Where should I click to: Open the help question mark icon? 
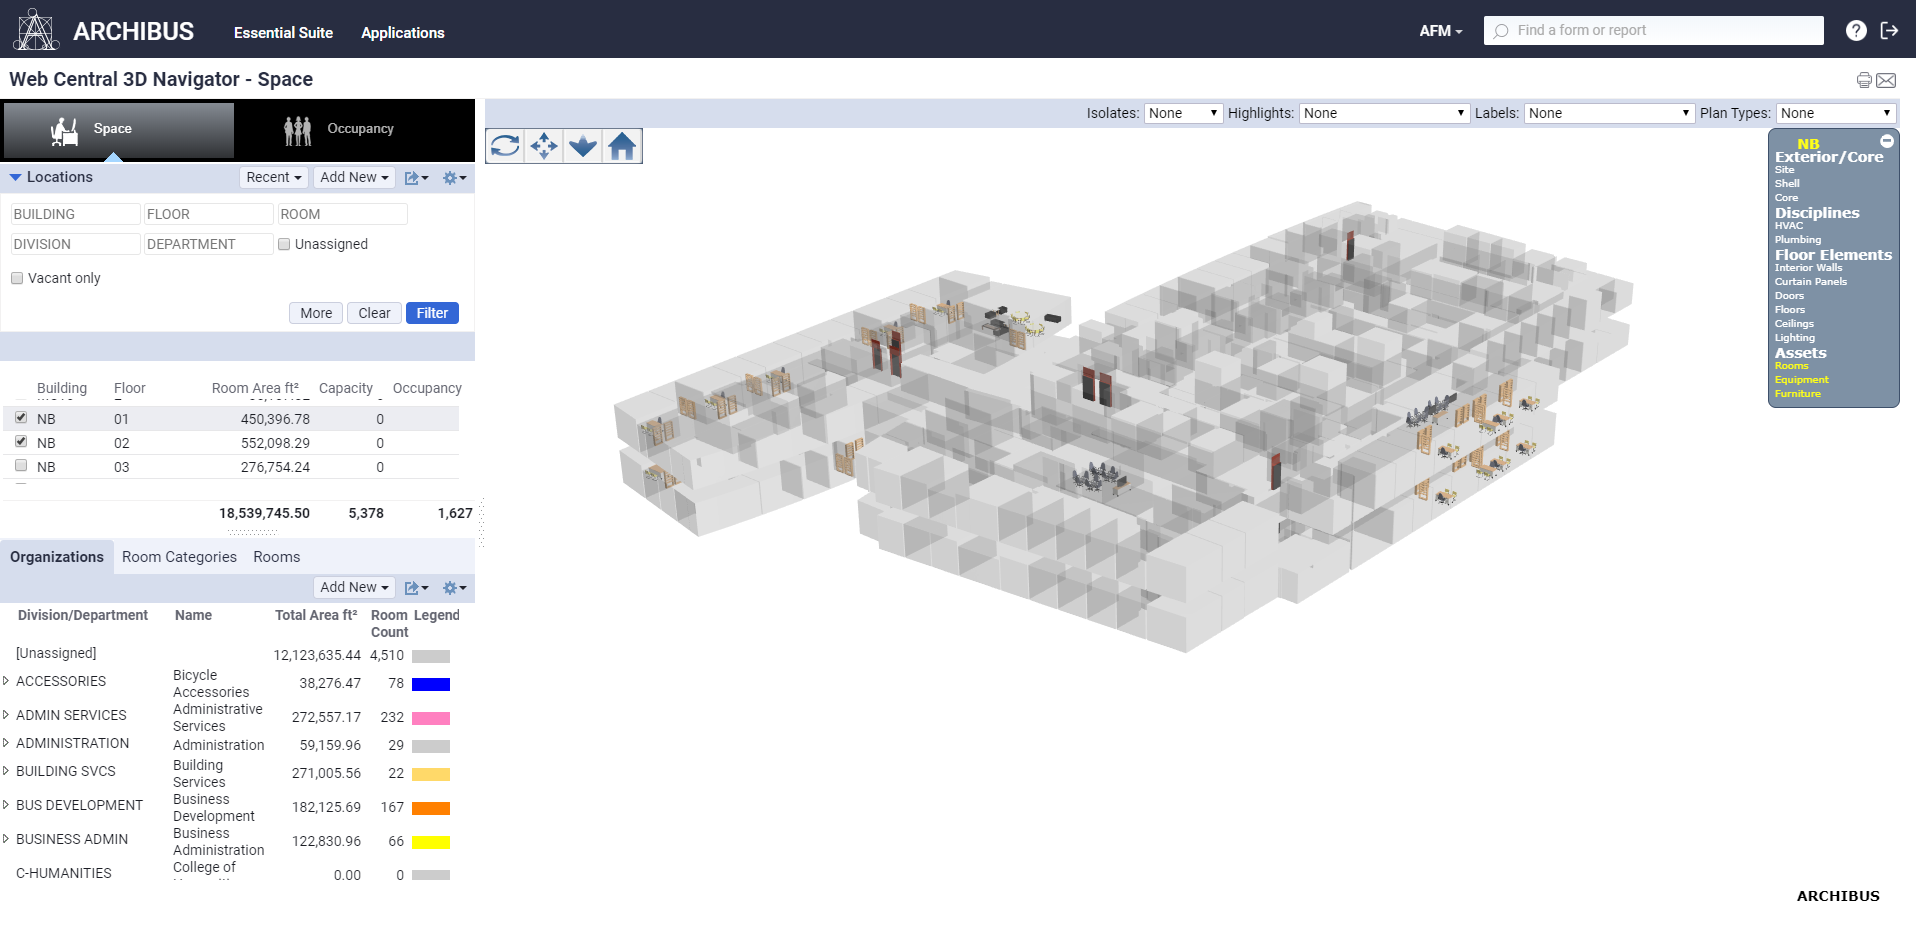(1856, 31)
